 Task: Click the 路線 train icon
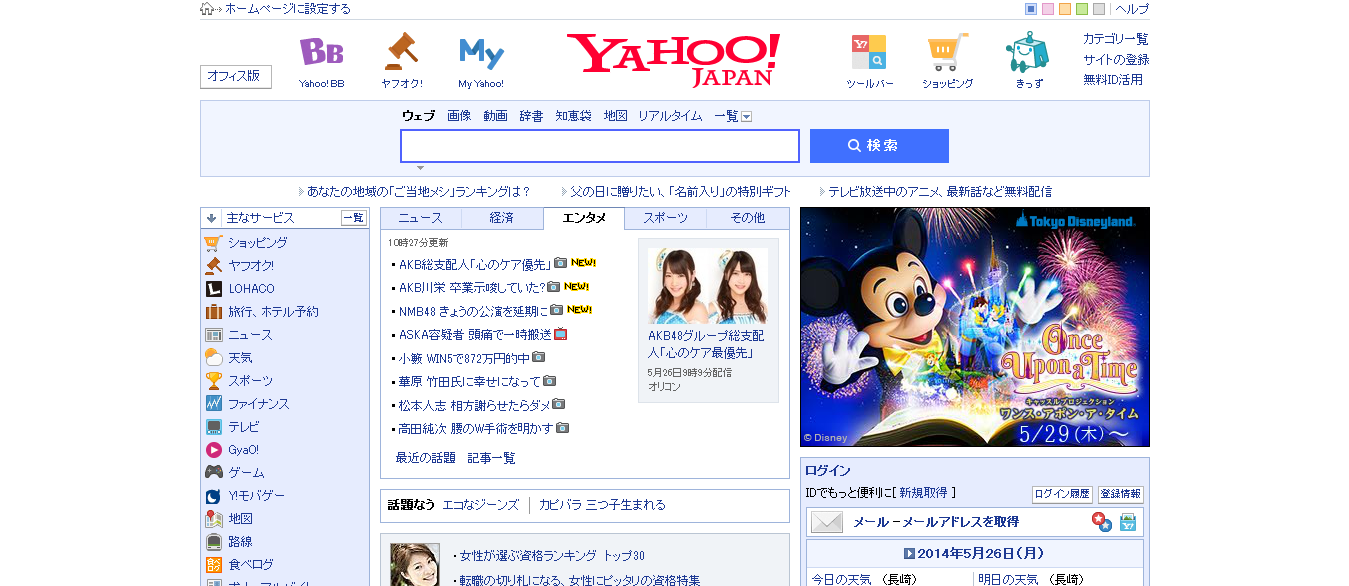click(213, 542)
